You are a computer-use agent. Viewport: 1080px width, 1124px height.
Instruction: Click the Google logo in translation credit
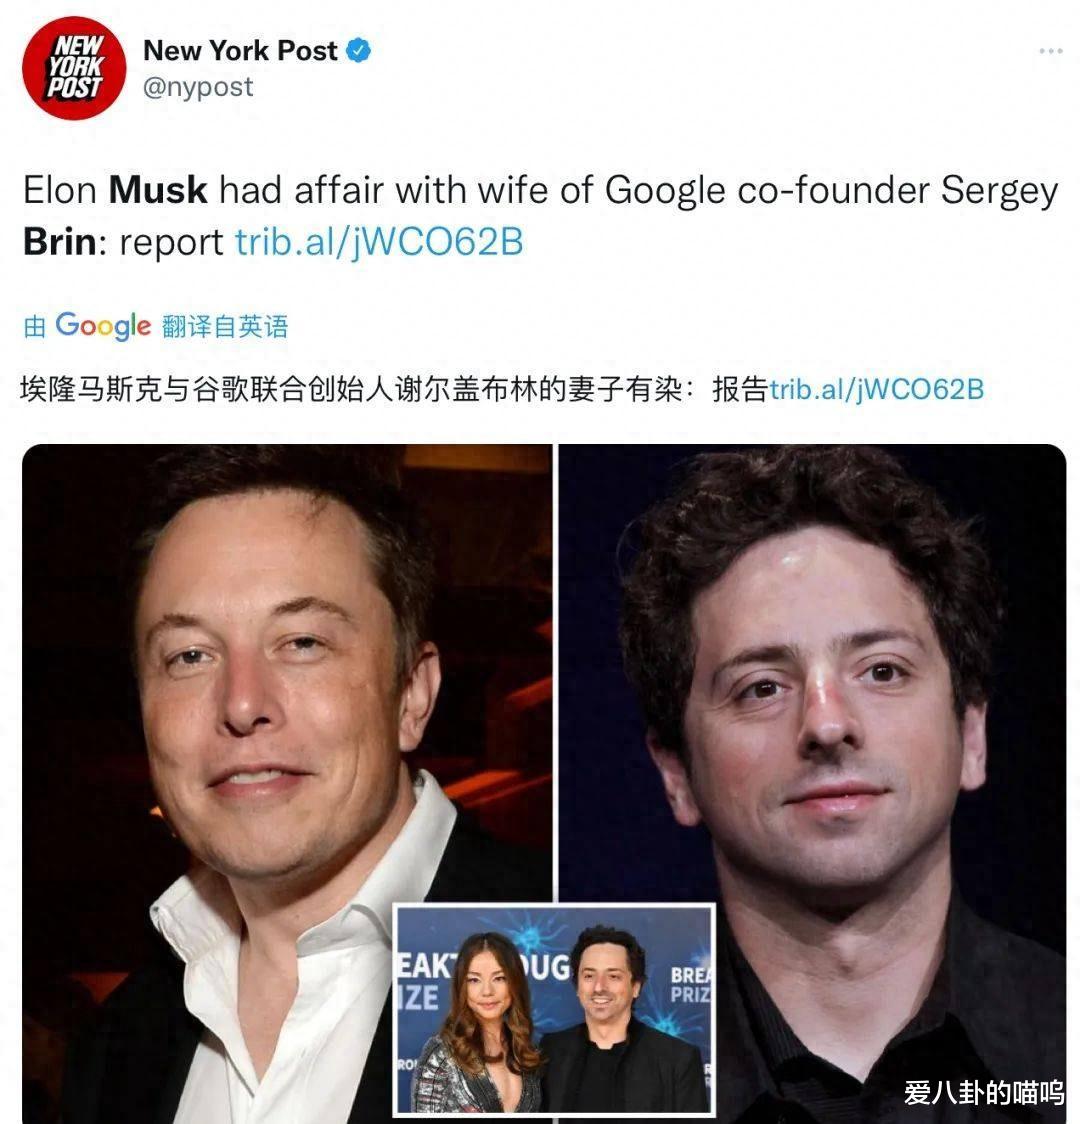click(103, 326)
